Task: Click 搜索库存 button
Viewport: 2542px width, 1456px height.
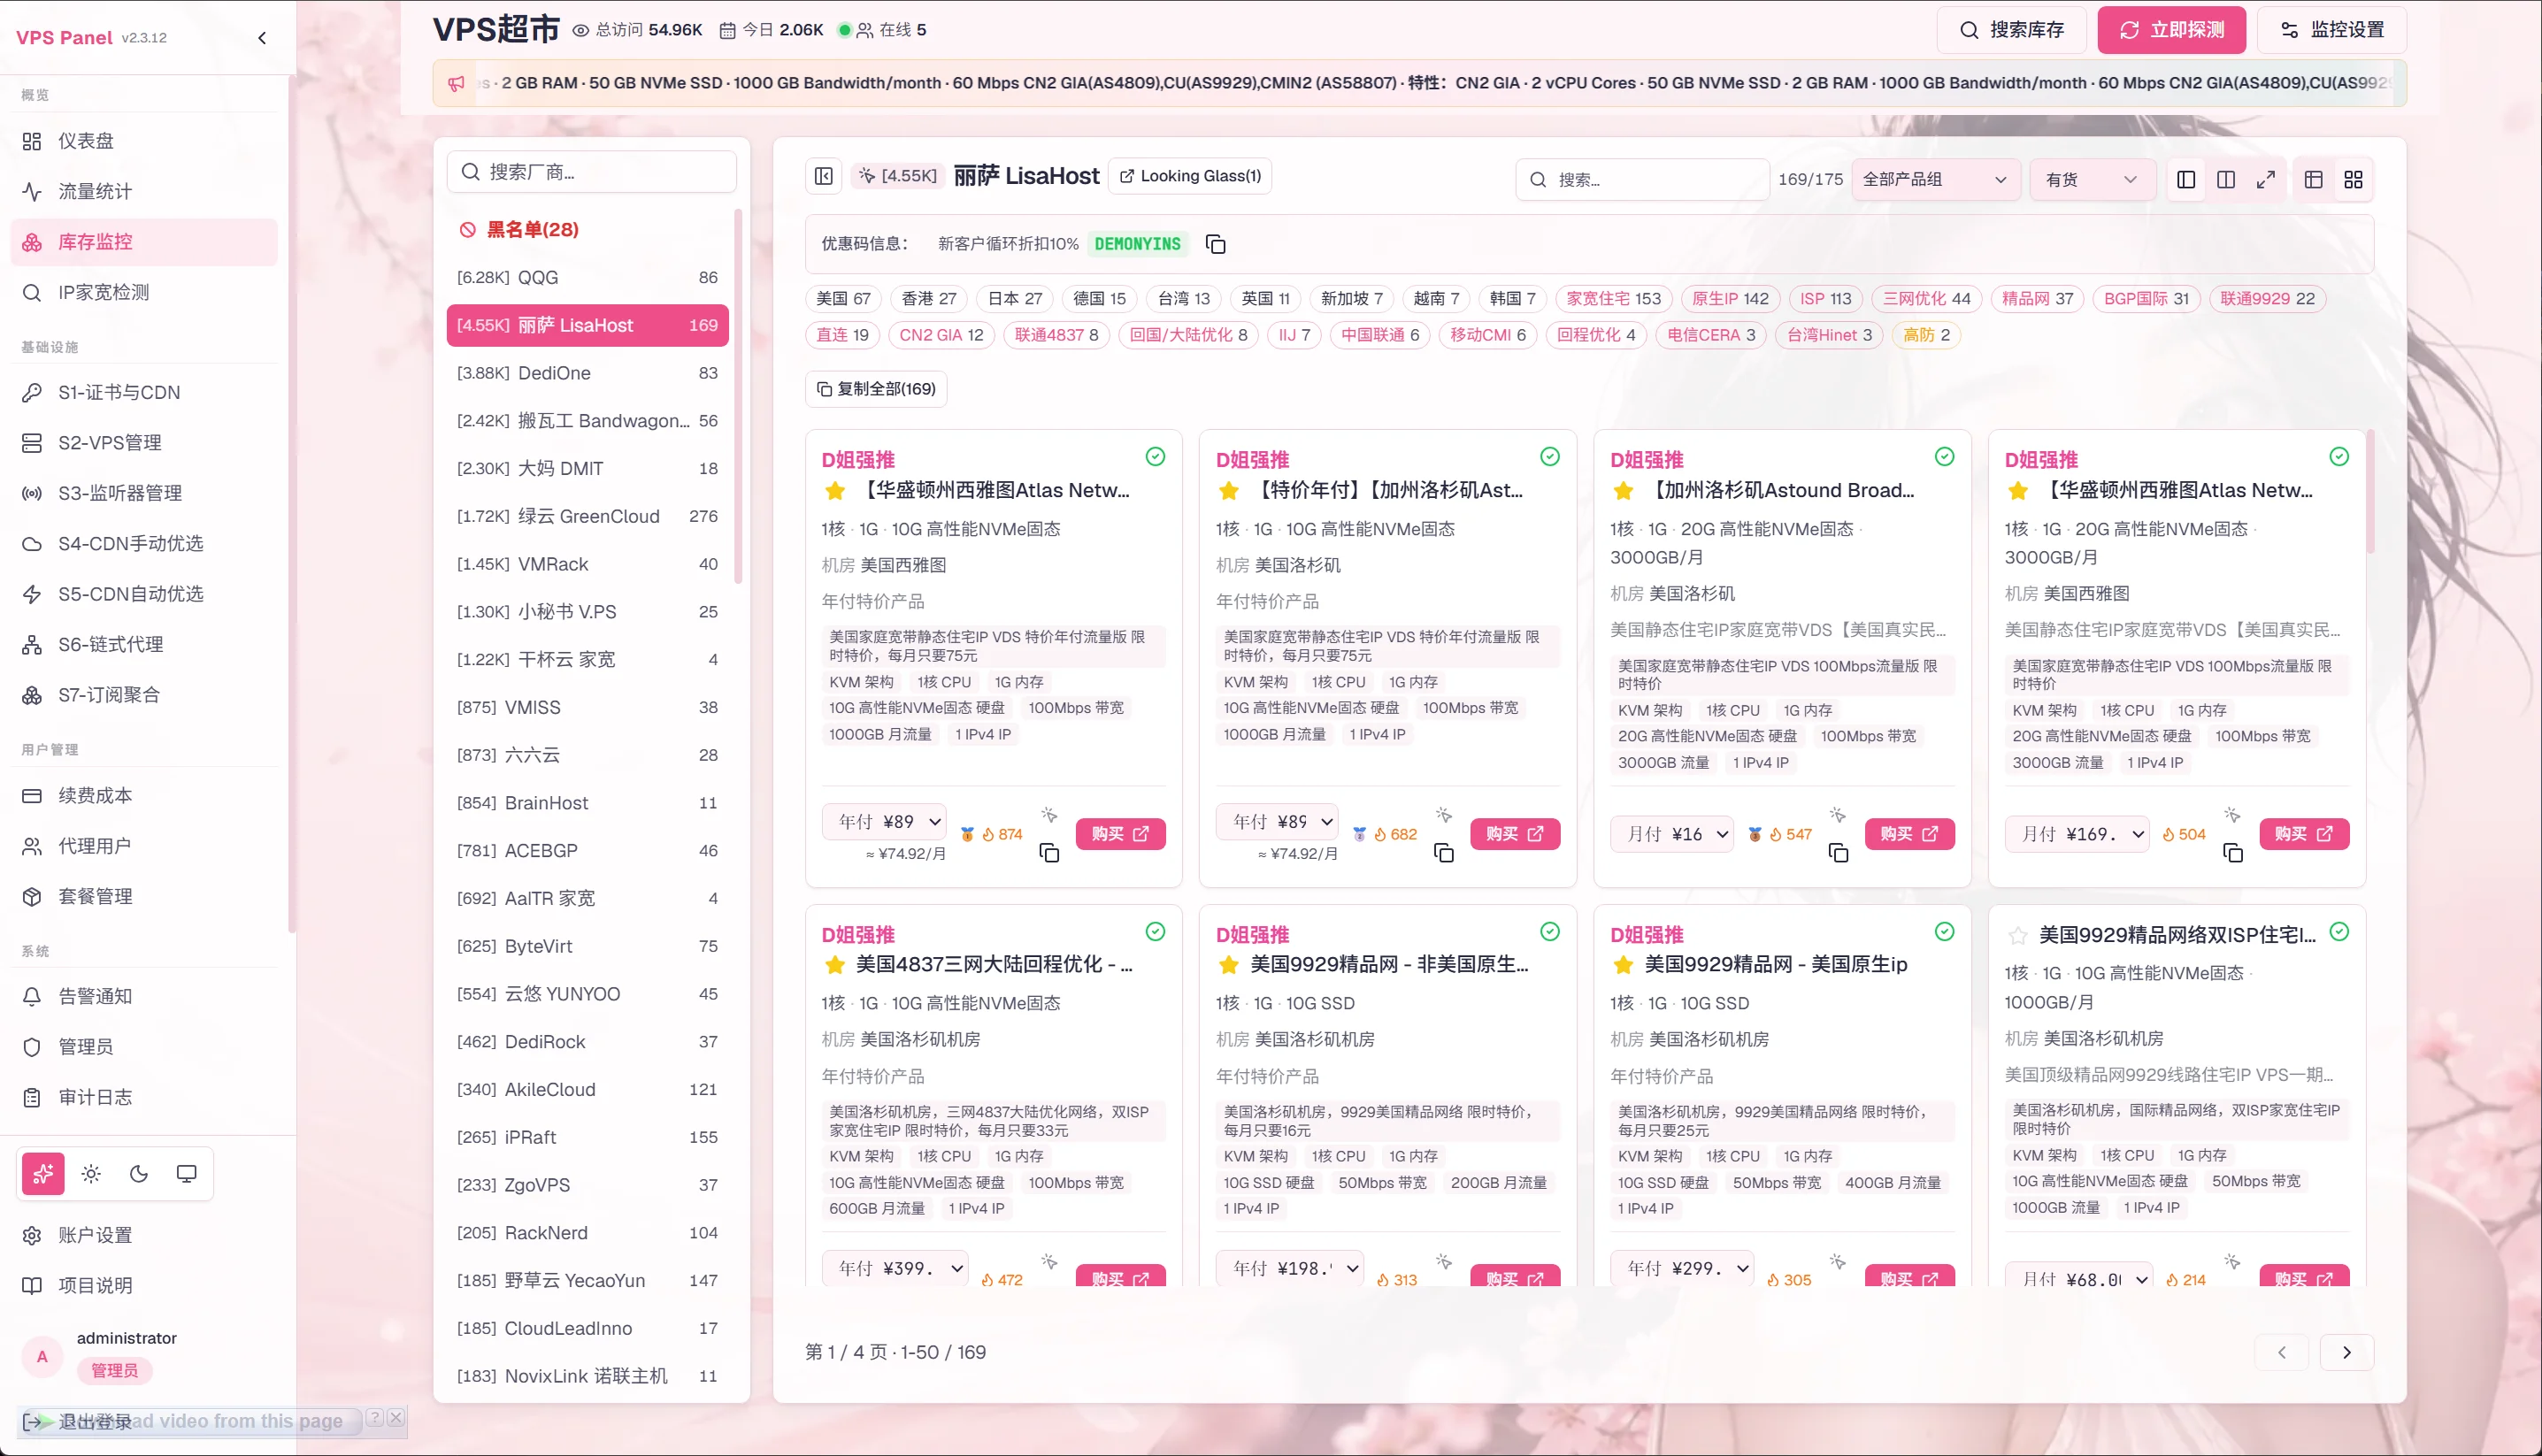Action: click(2011, 30)
